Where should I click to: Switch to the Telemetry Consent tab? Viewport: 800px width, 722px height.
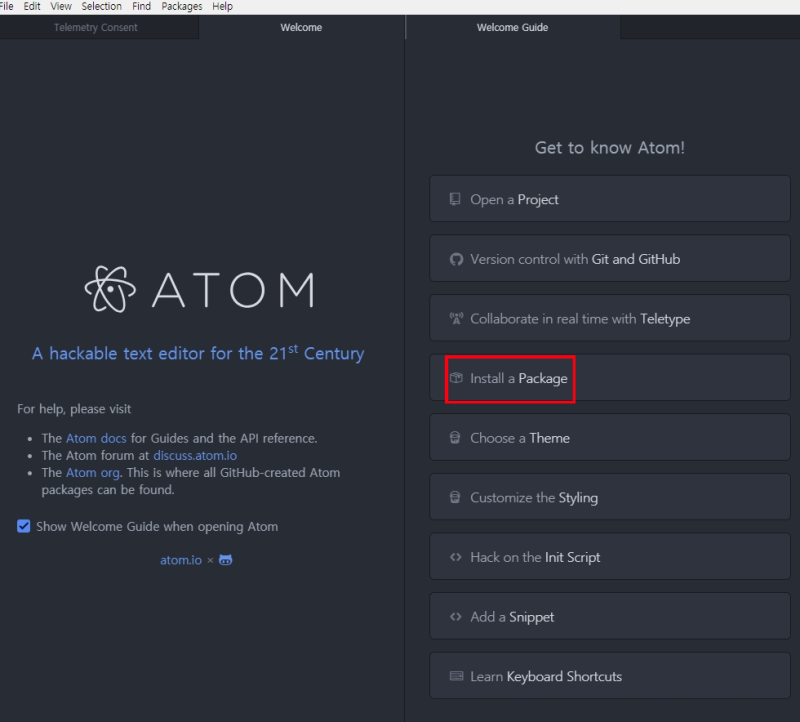97,27
